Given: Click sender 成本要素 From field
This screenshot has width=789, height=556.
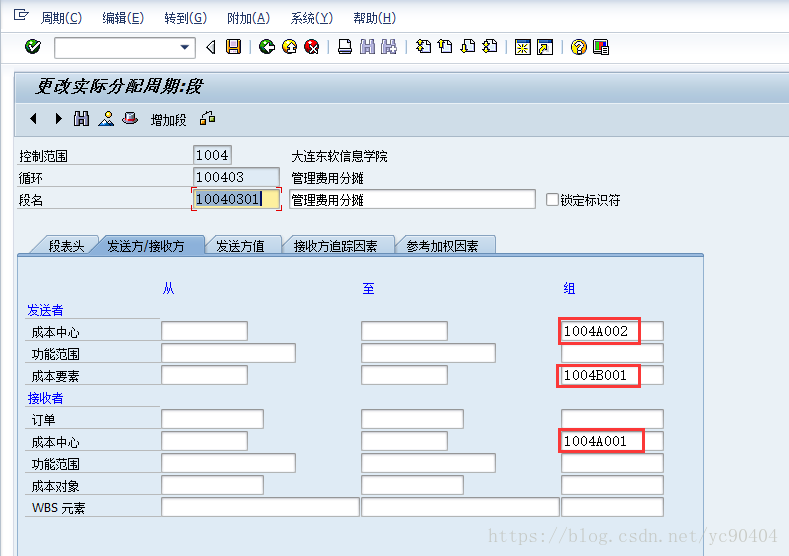Looking at the screenshot, I should [x=204, y=375].
